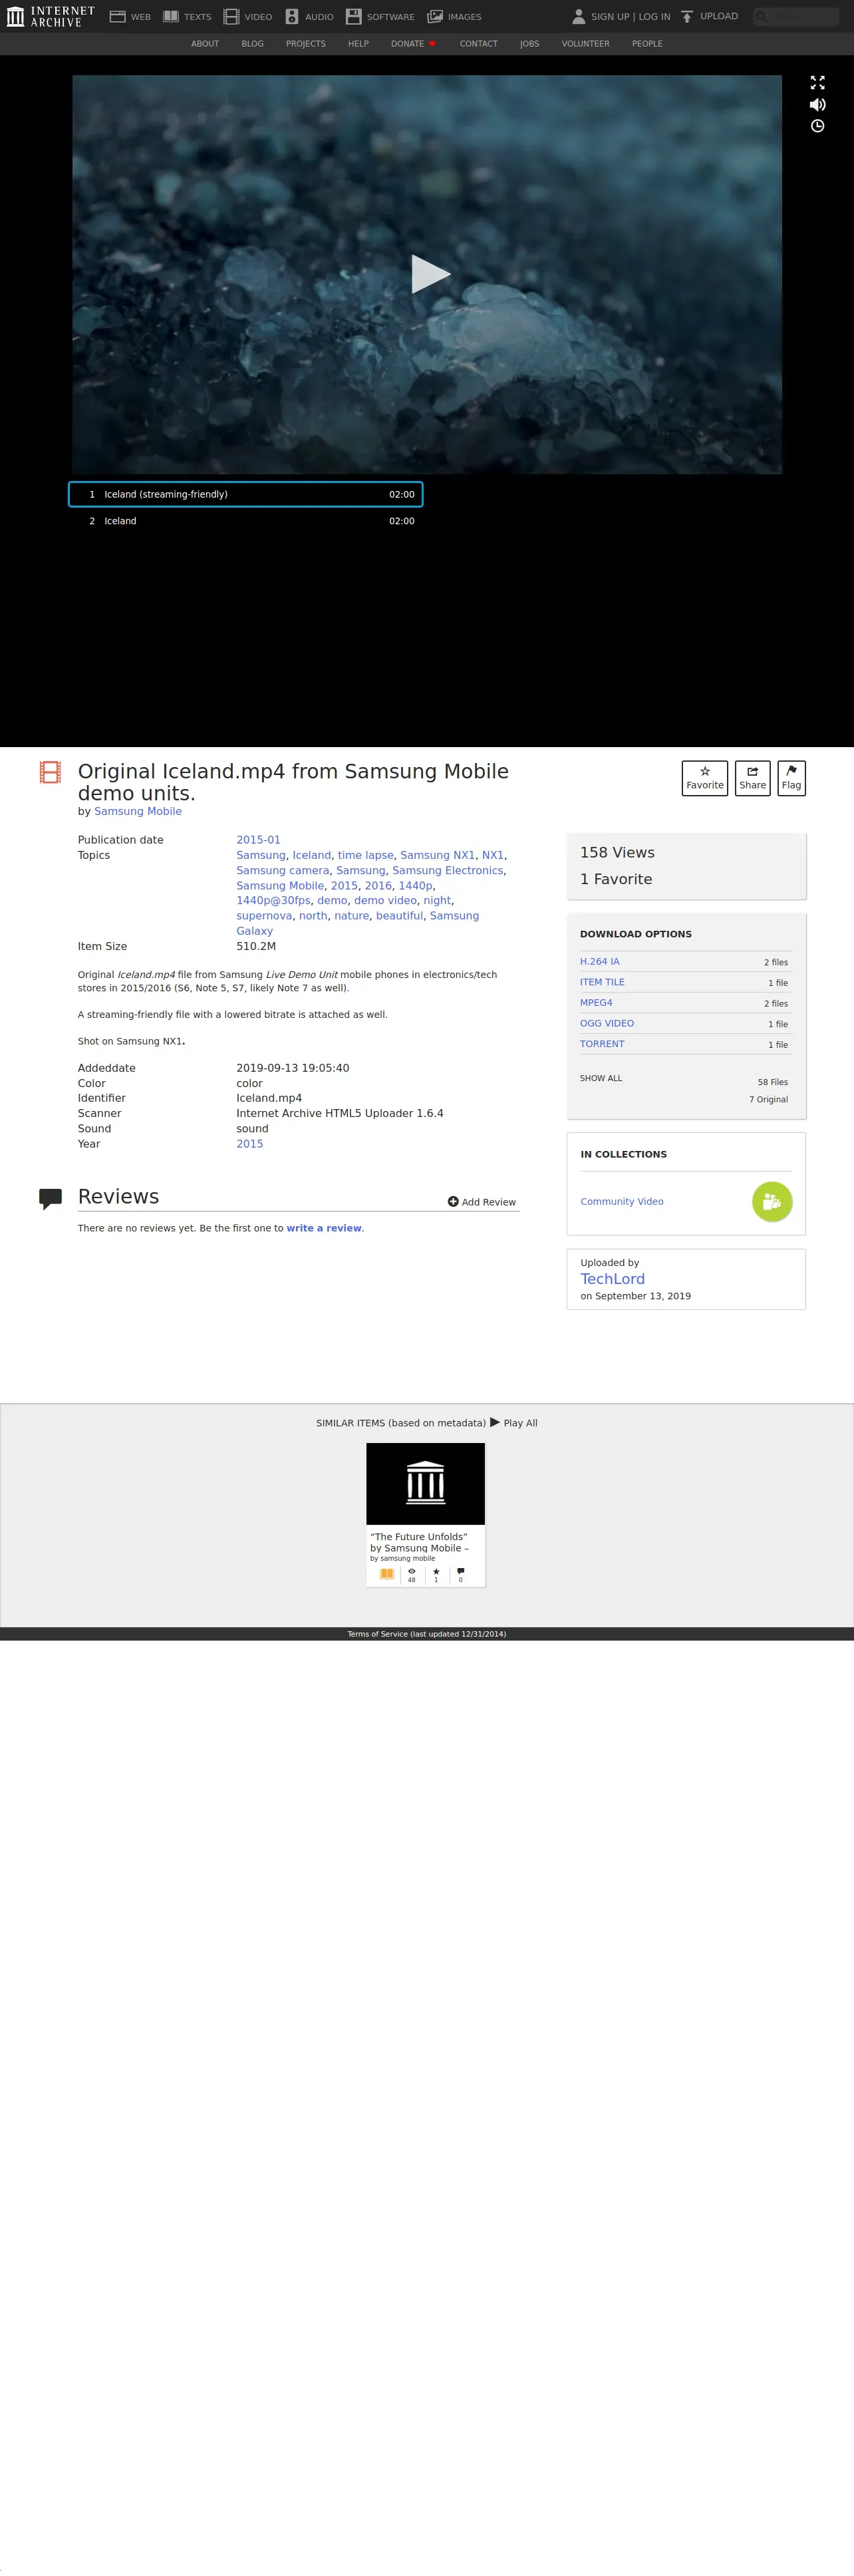Download the ITEM TILE file
Image resolution: width=854 pixels, height=2576 pixels.
[602, 982]
